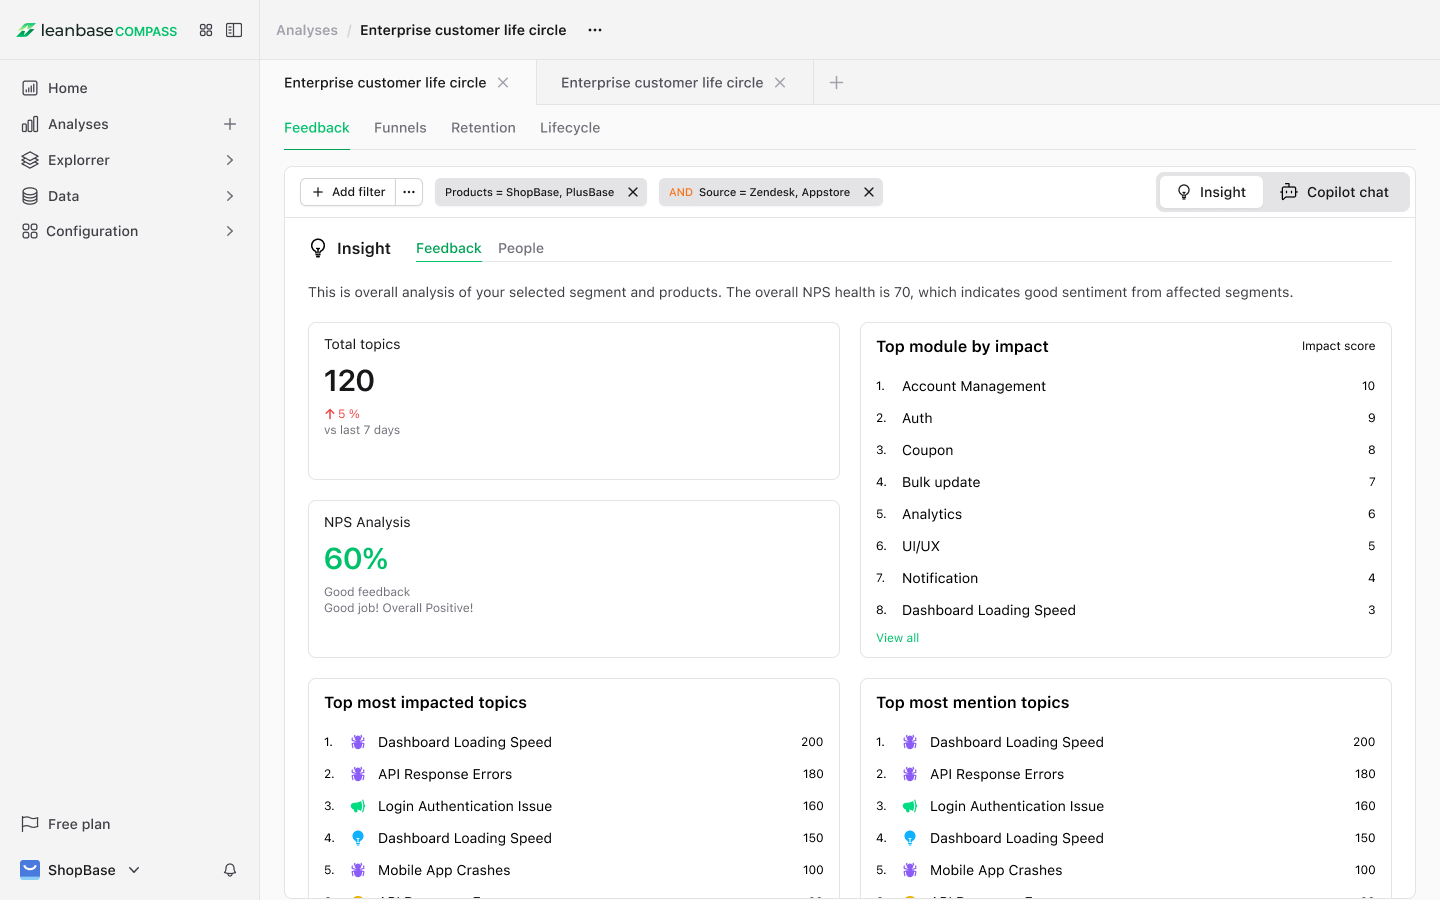Click the apps grid icon in header

tap(206, 30)
